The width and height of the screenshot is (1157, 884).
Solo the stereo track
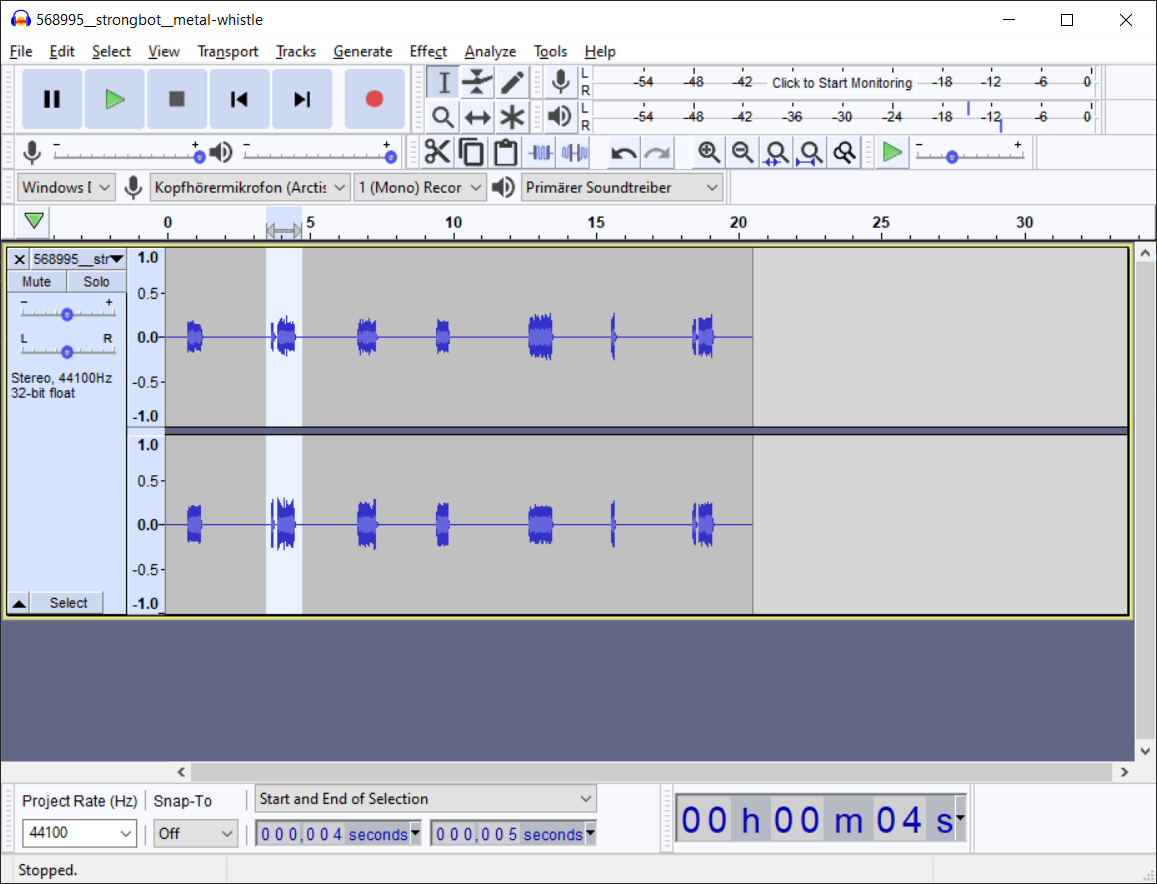click(x=95, y=281)
